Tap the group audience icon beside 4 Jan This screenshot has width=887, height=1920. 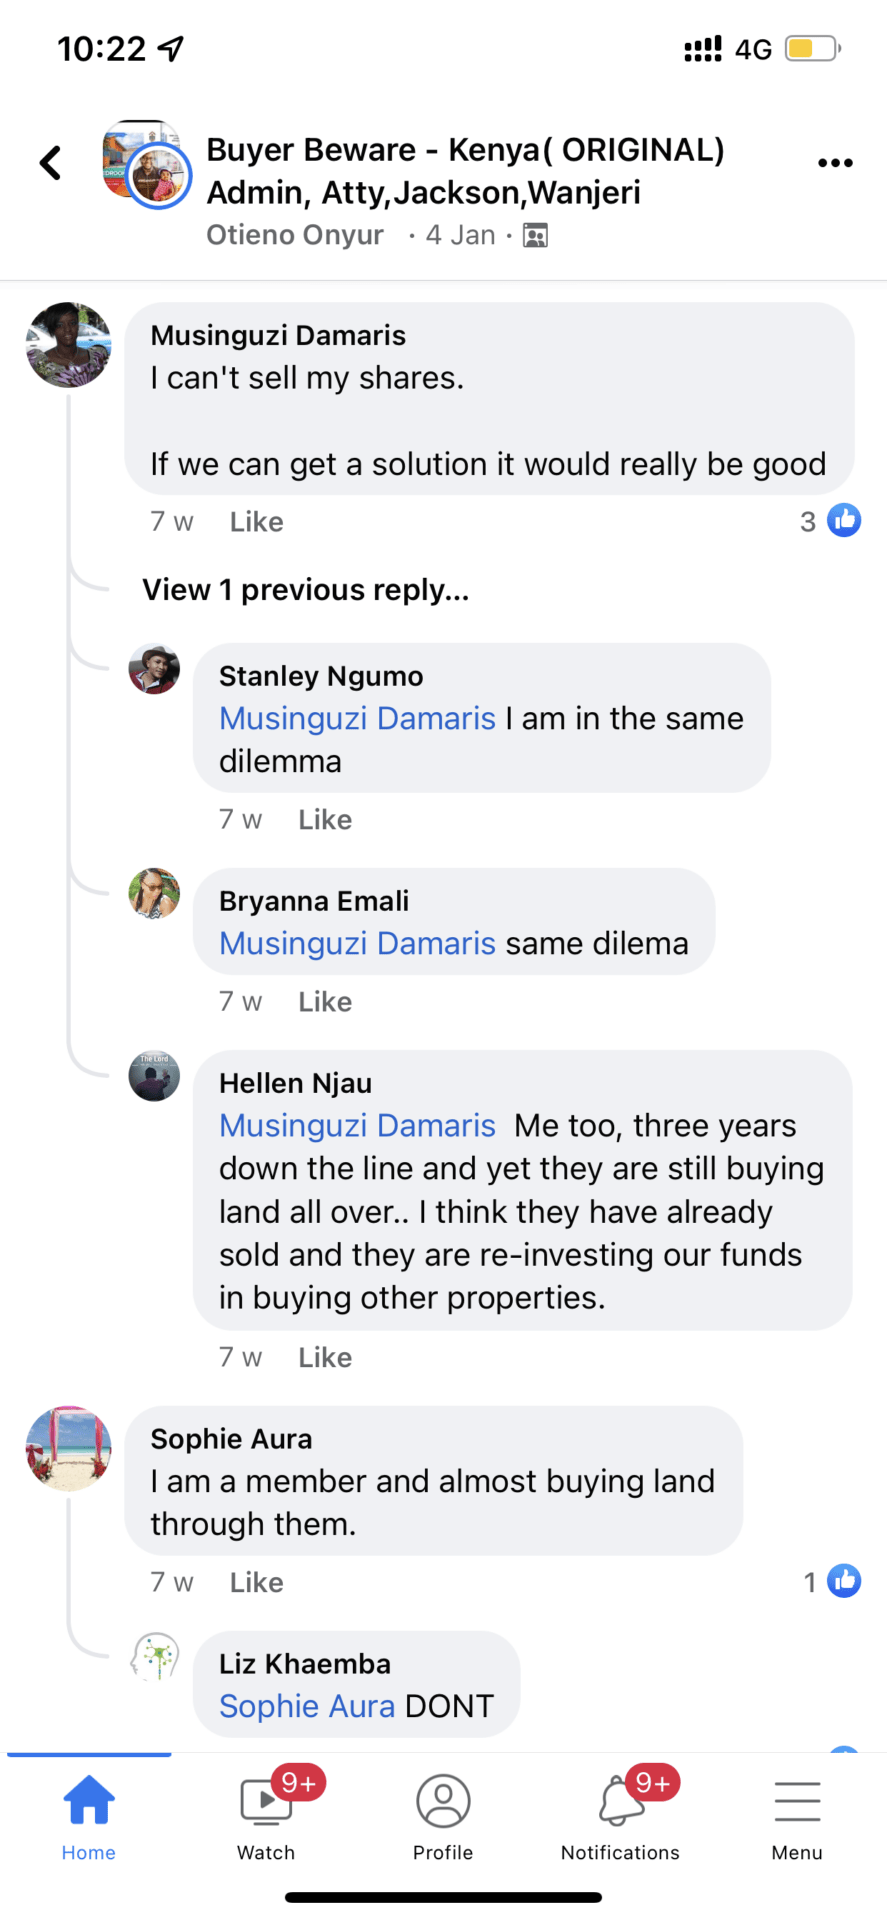[536, 236]
